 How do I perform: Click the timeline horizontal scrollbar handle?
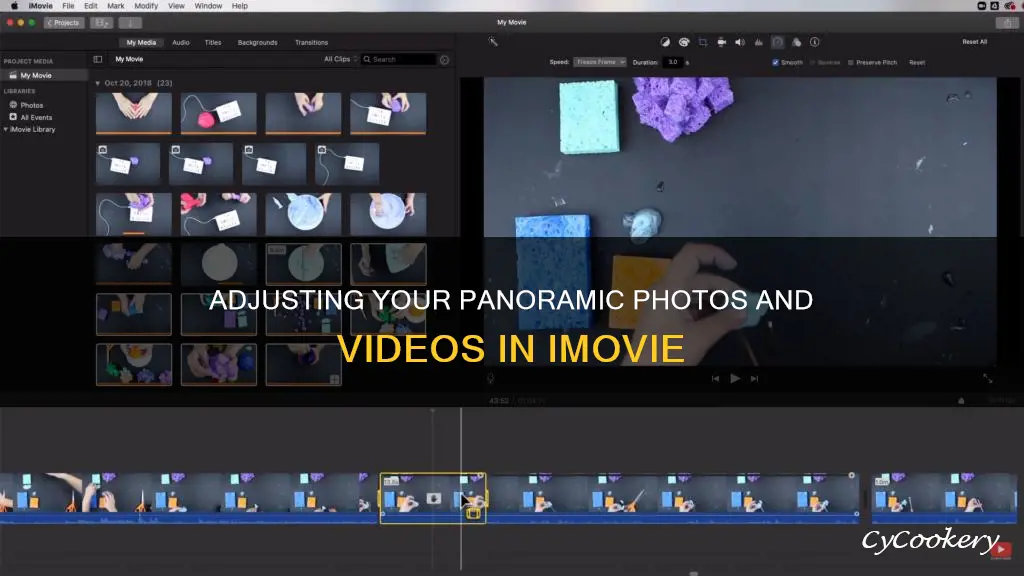(694, 573)
